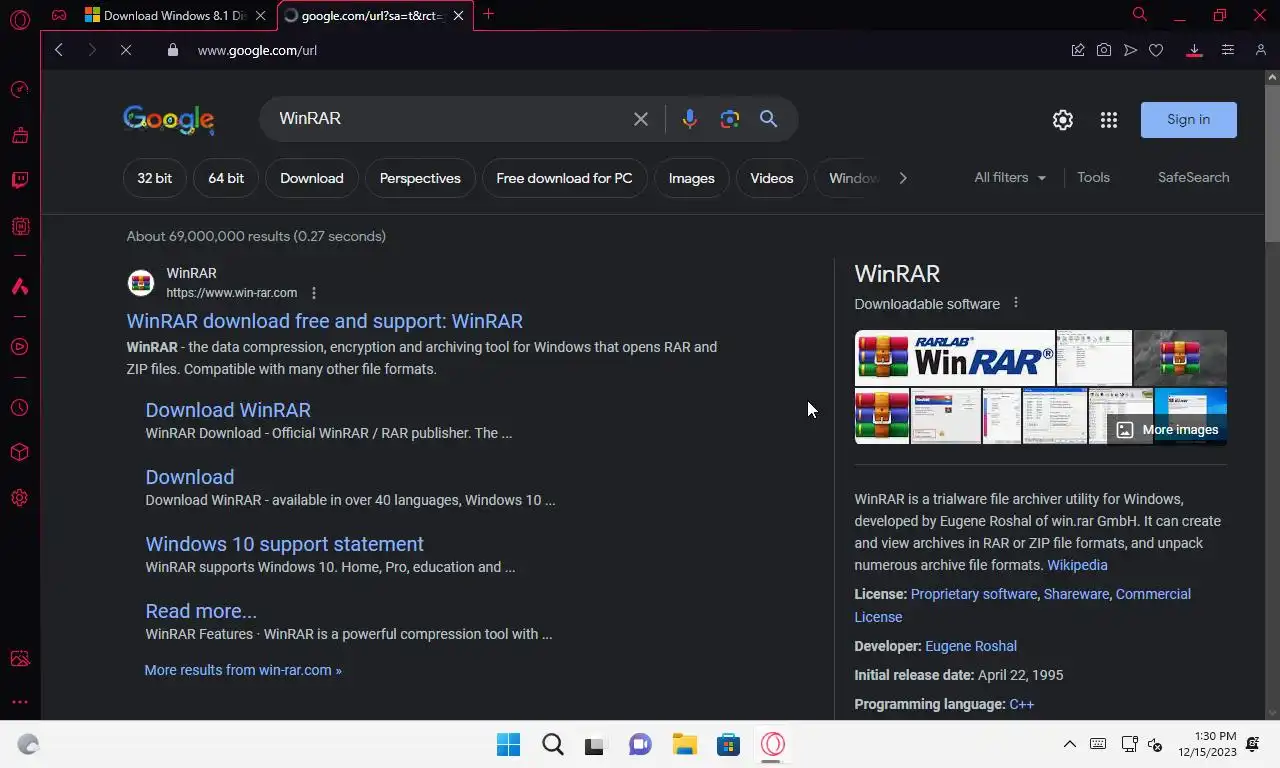Add page to bookmarks heart icon
1280x768 pixels.
pyautogui.click(x=1156, y=50)
